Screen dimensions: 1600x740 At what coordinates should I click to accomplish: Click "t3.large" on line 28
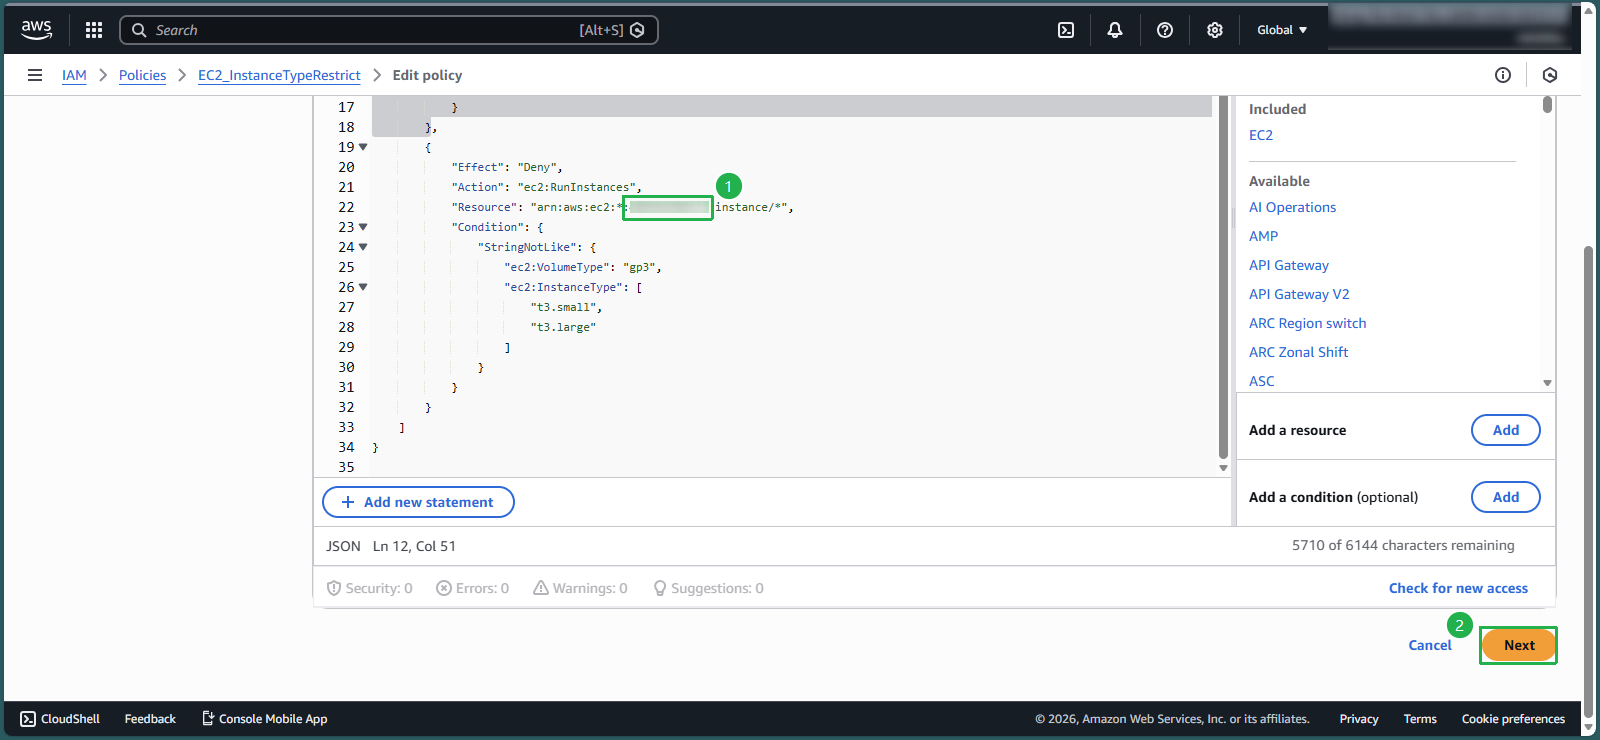563,327
